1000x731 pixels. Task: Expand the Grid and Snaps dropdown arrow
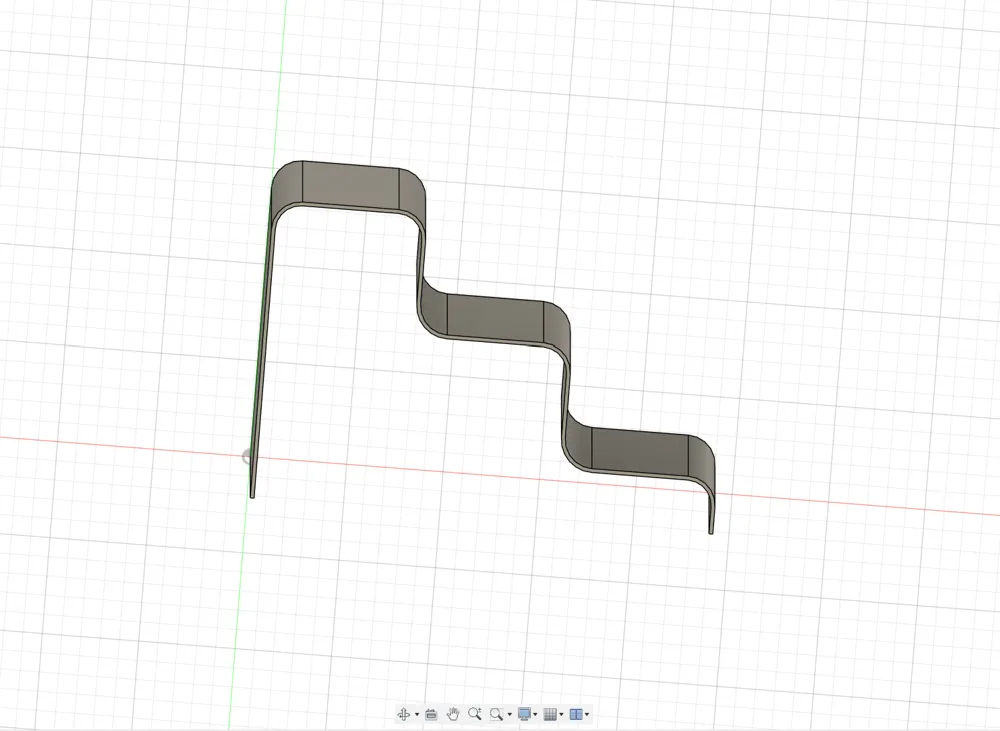click(561, 714)
